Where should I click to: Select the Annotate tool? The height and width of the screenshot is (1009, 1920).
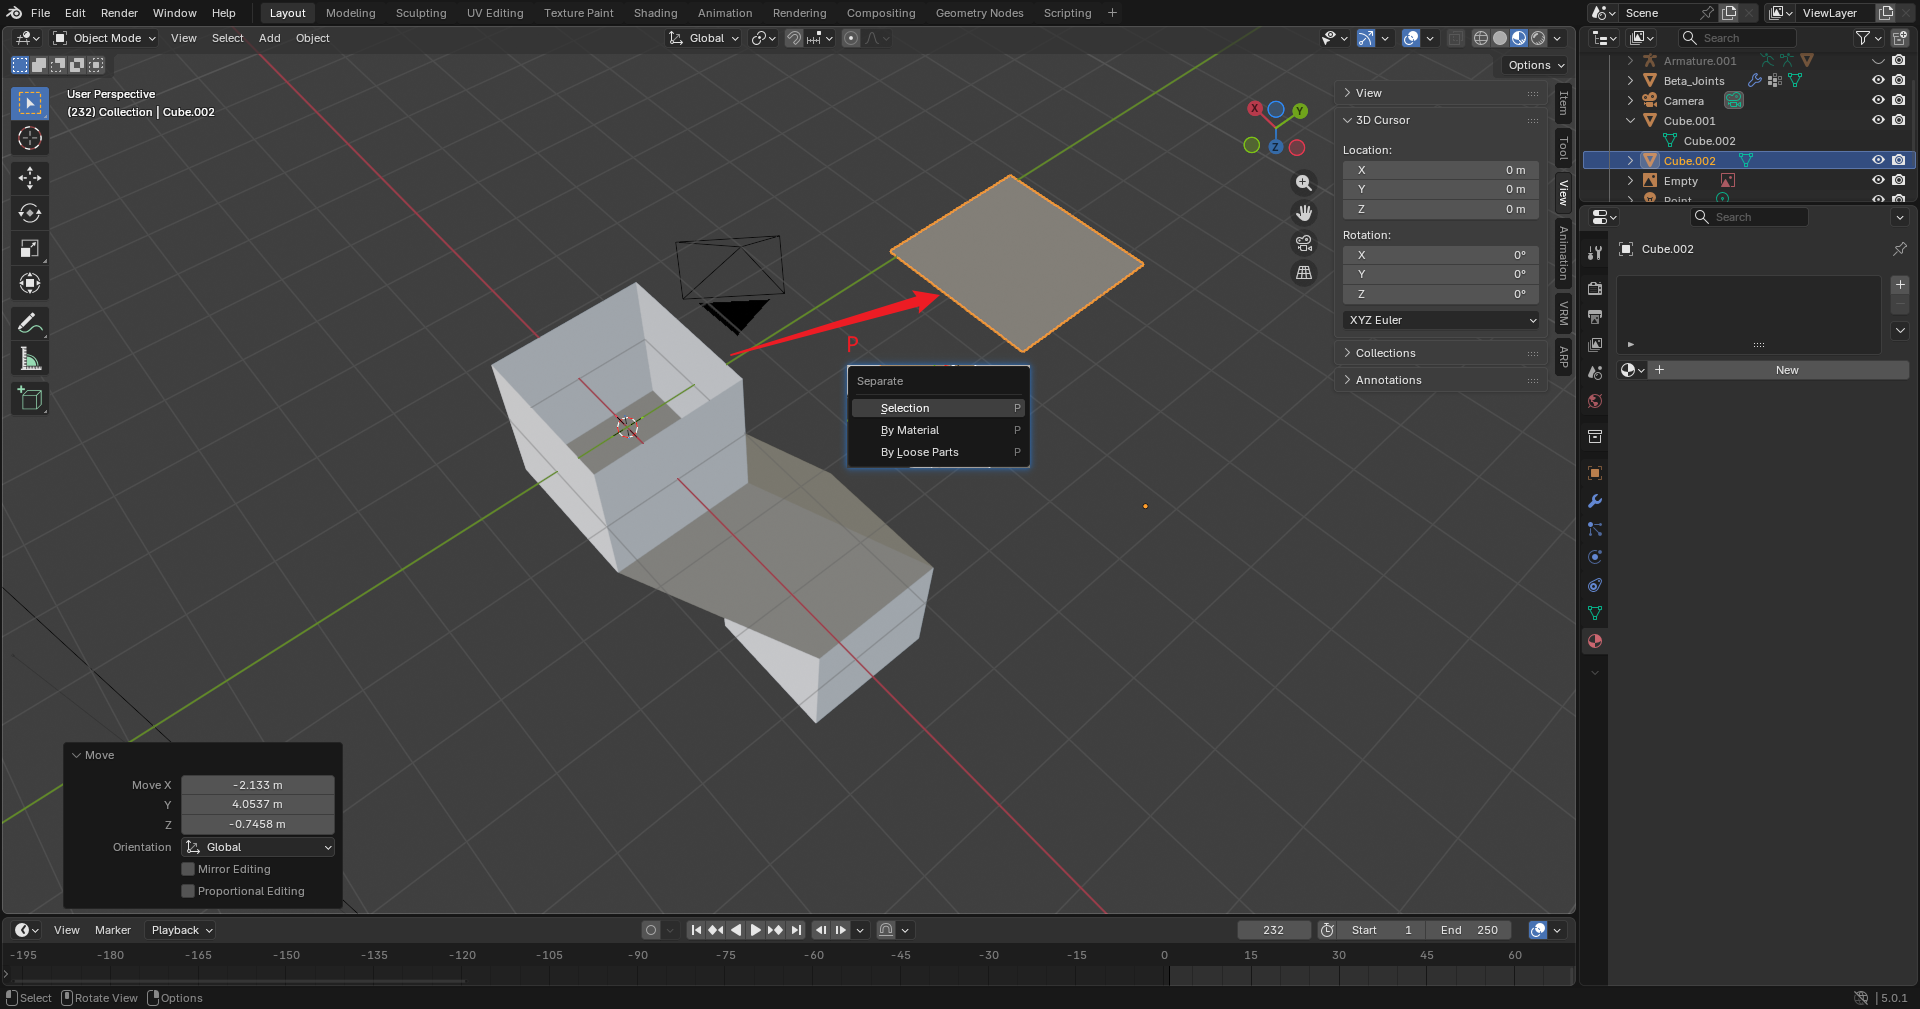point(30,323)
